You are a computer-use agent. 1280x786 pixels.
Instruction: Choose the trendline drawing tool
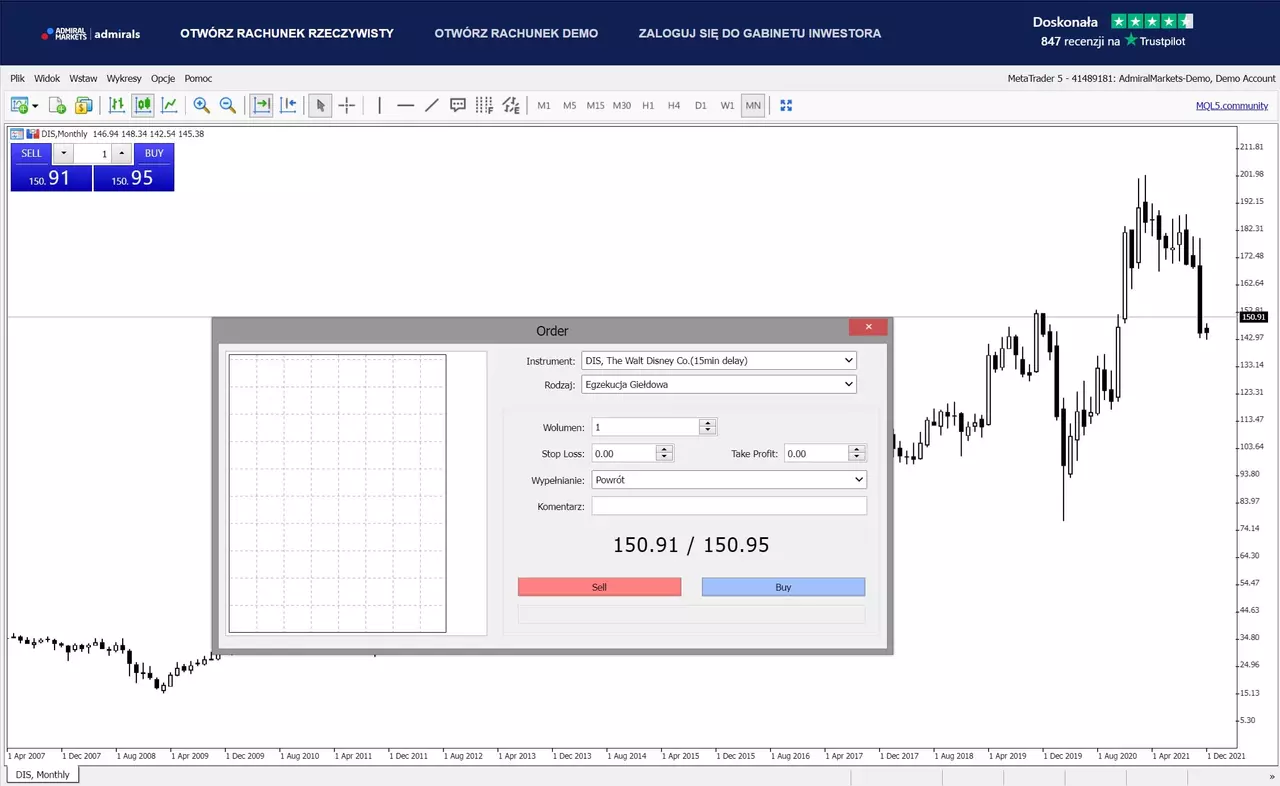coord(432,105)
